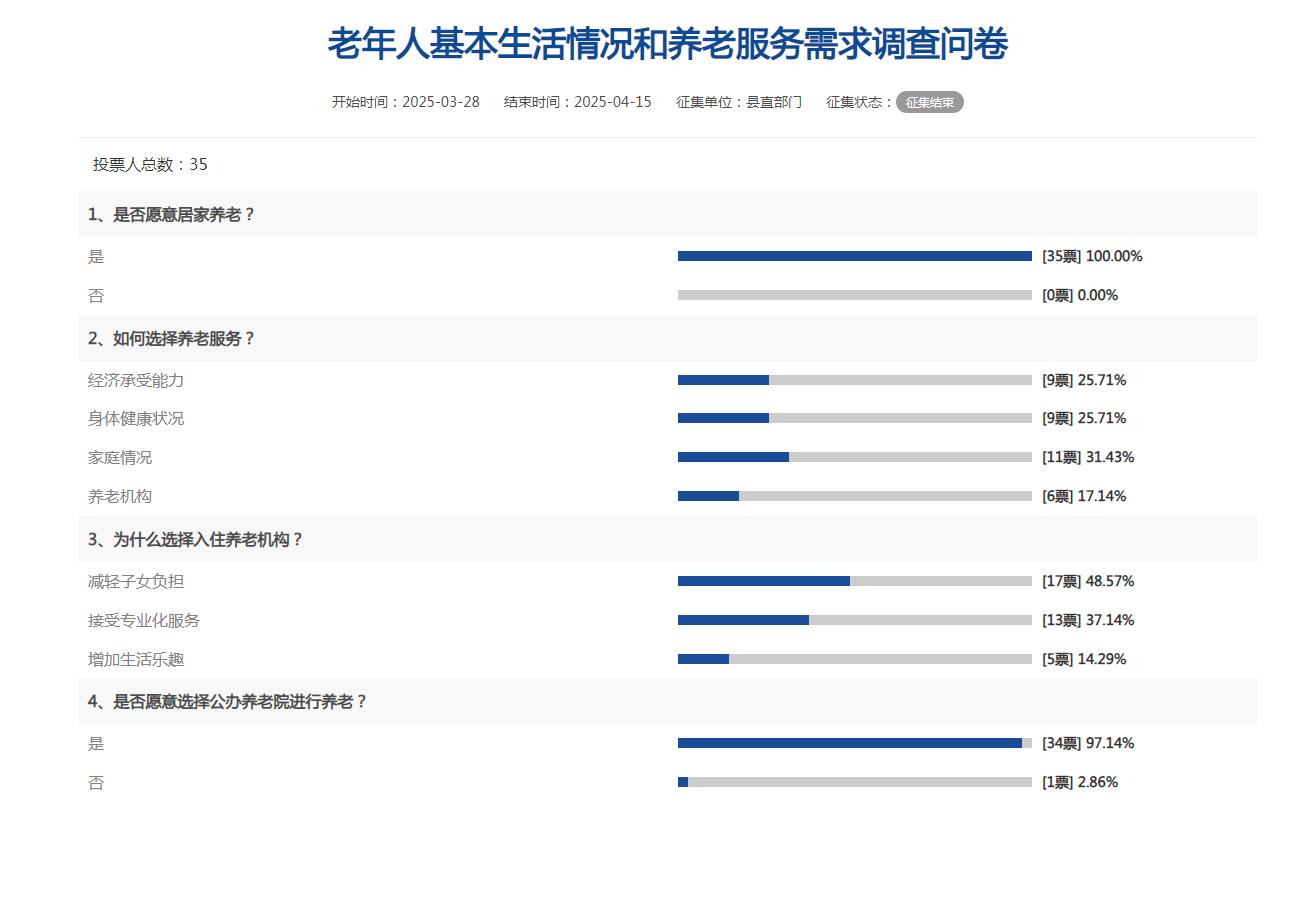Screen dimensions: 1313x923
Task: Click question 4 heading about 公办养老院
Action: (x=227, y=701)
